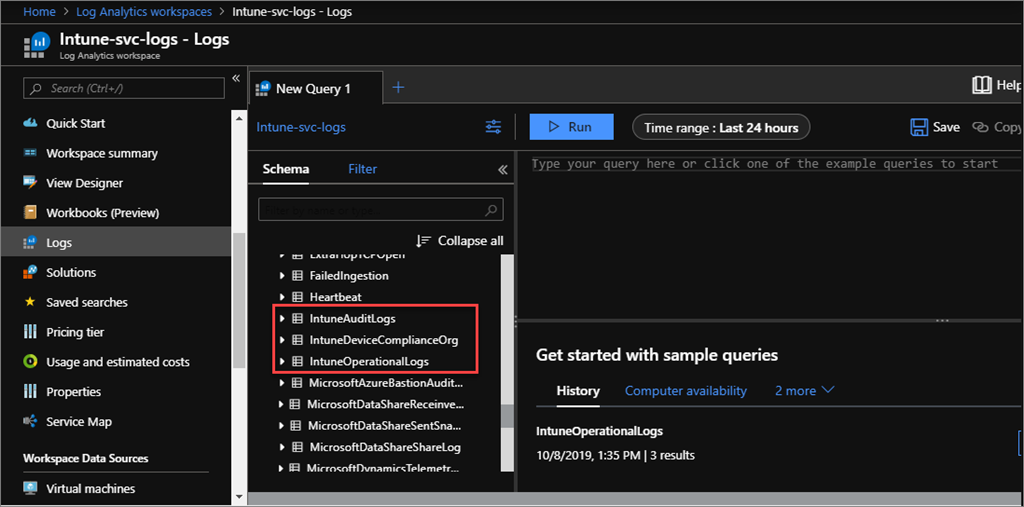Click the Heartbeat table icon
This screenshot has width=1024, height=507.
tap(297, 297)
